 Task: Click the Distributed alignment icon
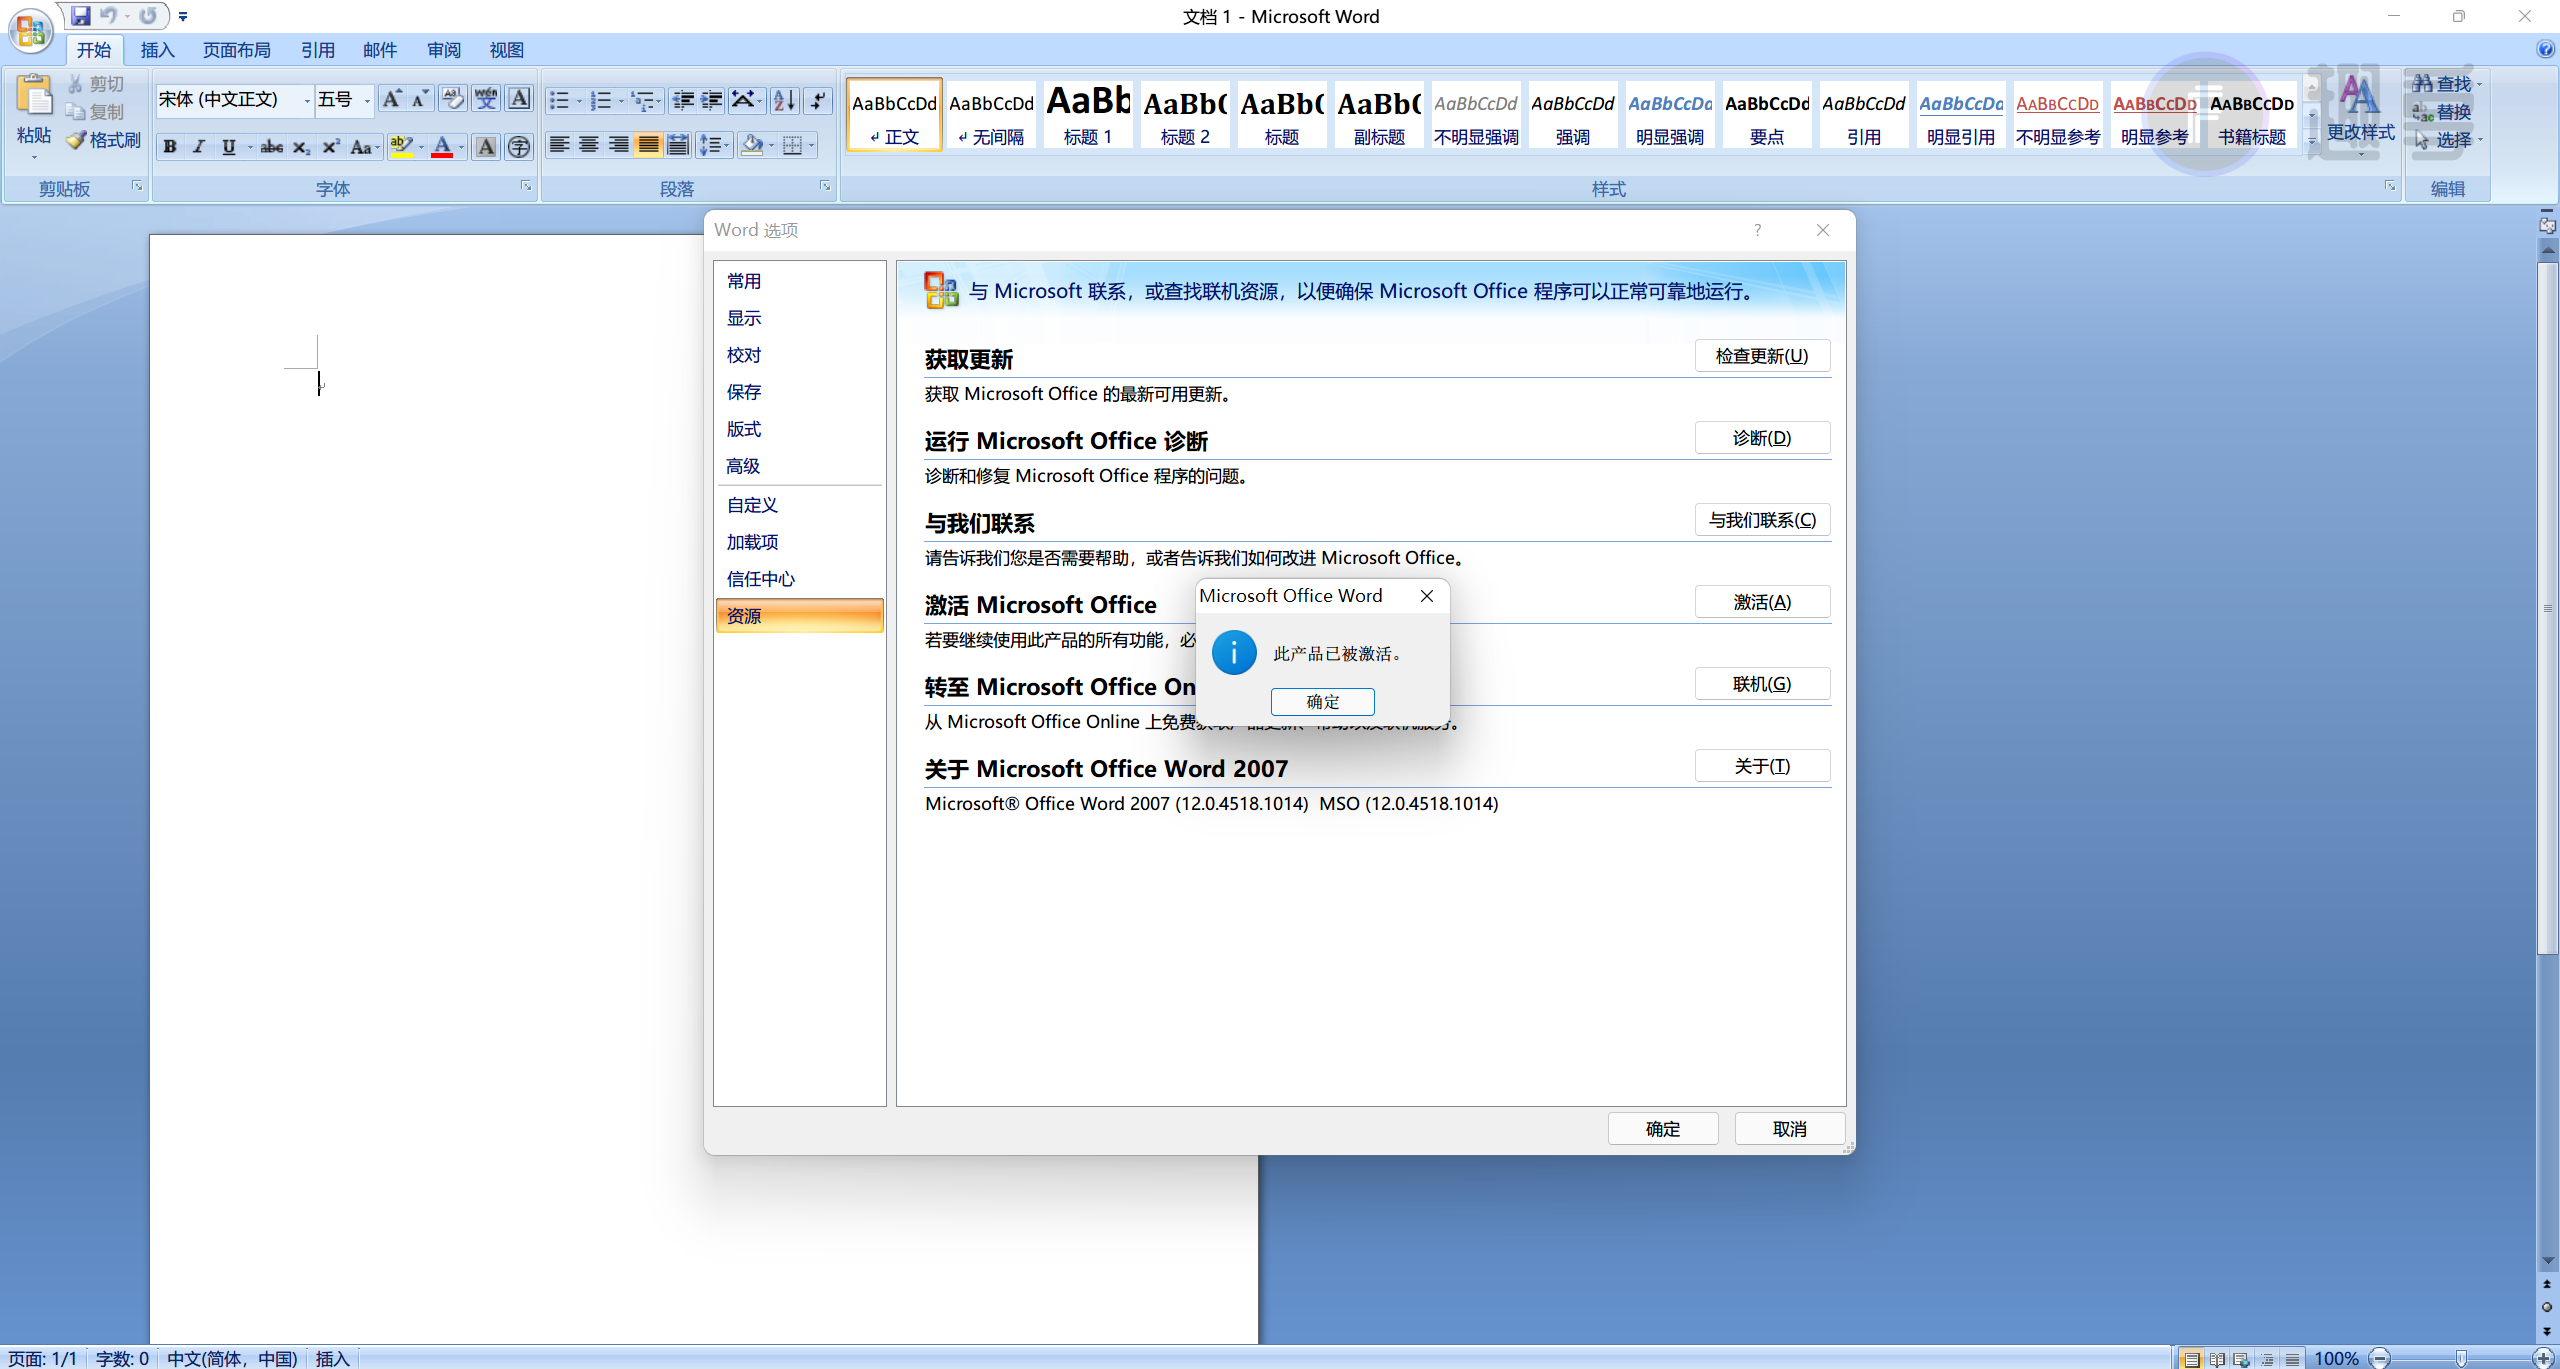[x=678, y=146]
